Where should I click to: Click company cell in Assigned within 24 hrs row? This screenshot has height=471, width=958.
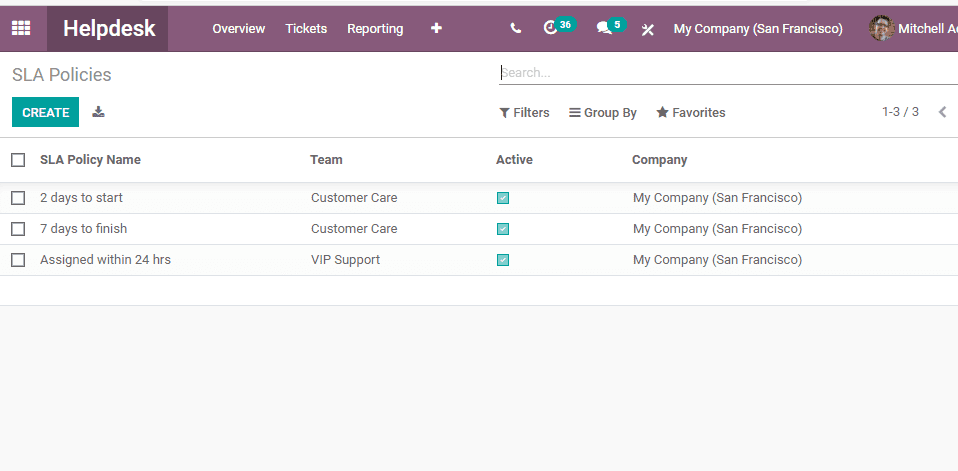(x=717, y=260)
